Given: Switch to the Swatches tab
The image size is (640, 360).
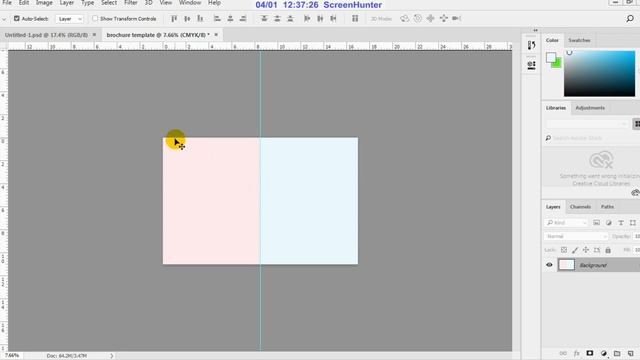Looking at the screenshot, I should (579, 40).
